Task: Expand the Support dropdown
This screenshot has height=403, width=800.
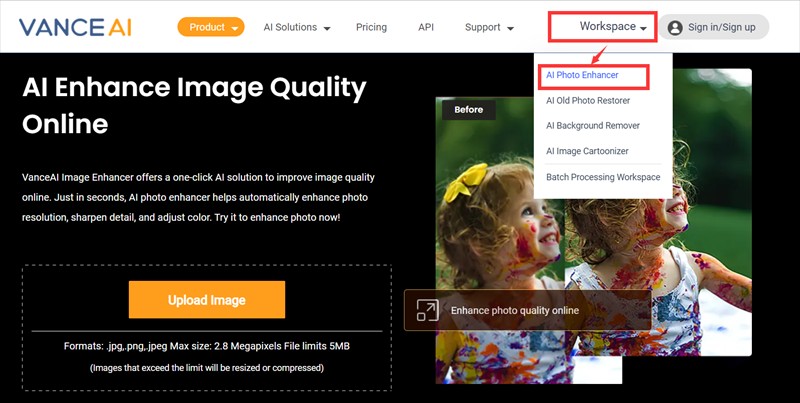Action: [x=489, y=28]
